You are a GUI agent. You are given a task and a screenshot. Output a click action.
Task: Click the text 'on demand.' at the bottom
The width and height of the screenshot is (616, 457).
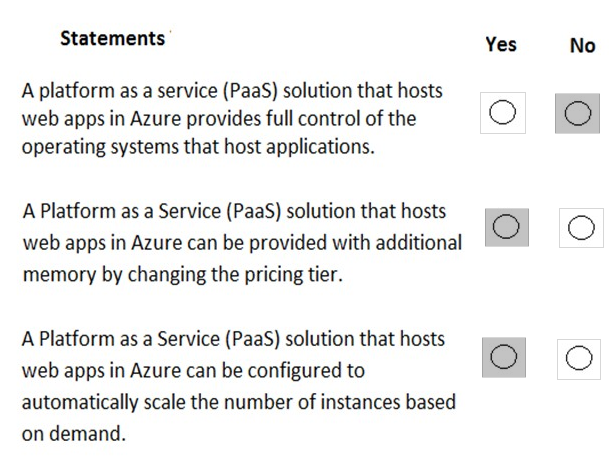tap(73, 434)
